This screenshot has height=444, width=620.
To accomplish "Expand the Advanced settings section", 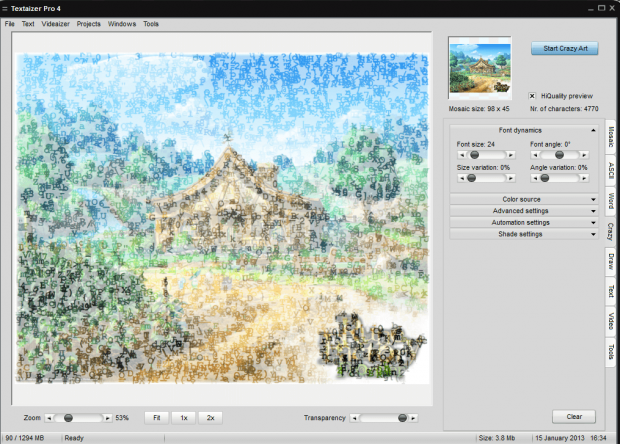I will [524, 211].
